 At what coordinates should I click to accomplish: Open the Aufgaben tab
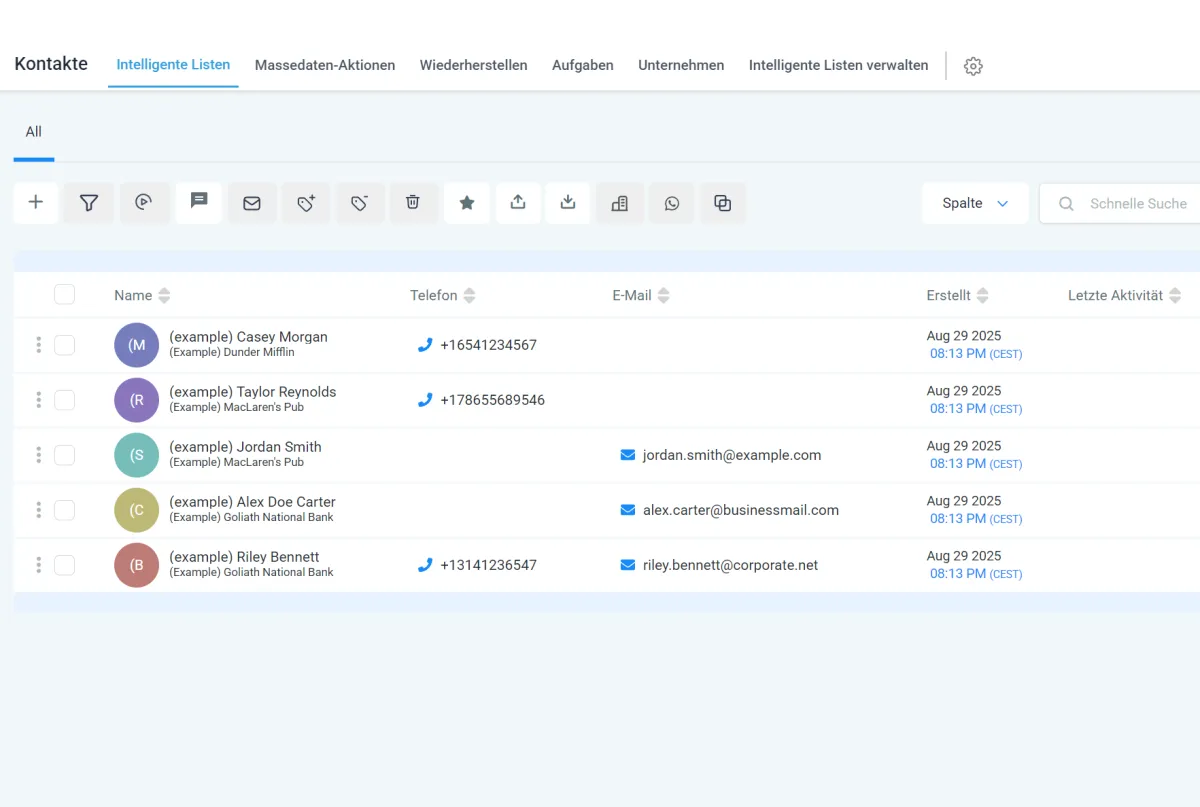[583, 65]
